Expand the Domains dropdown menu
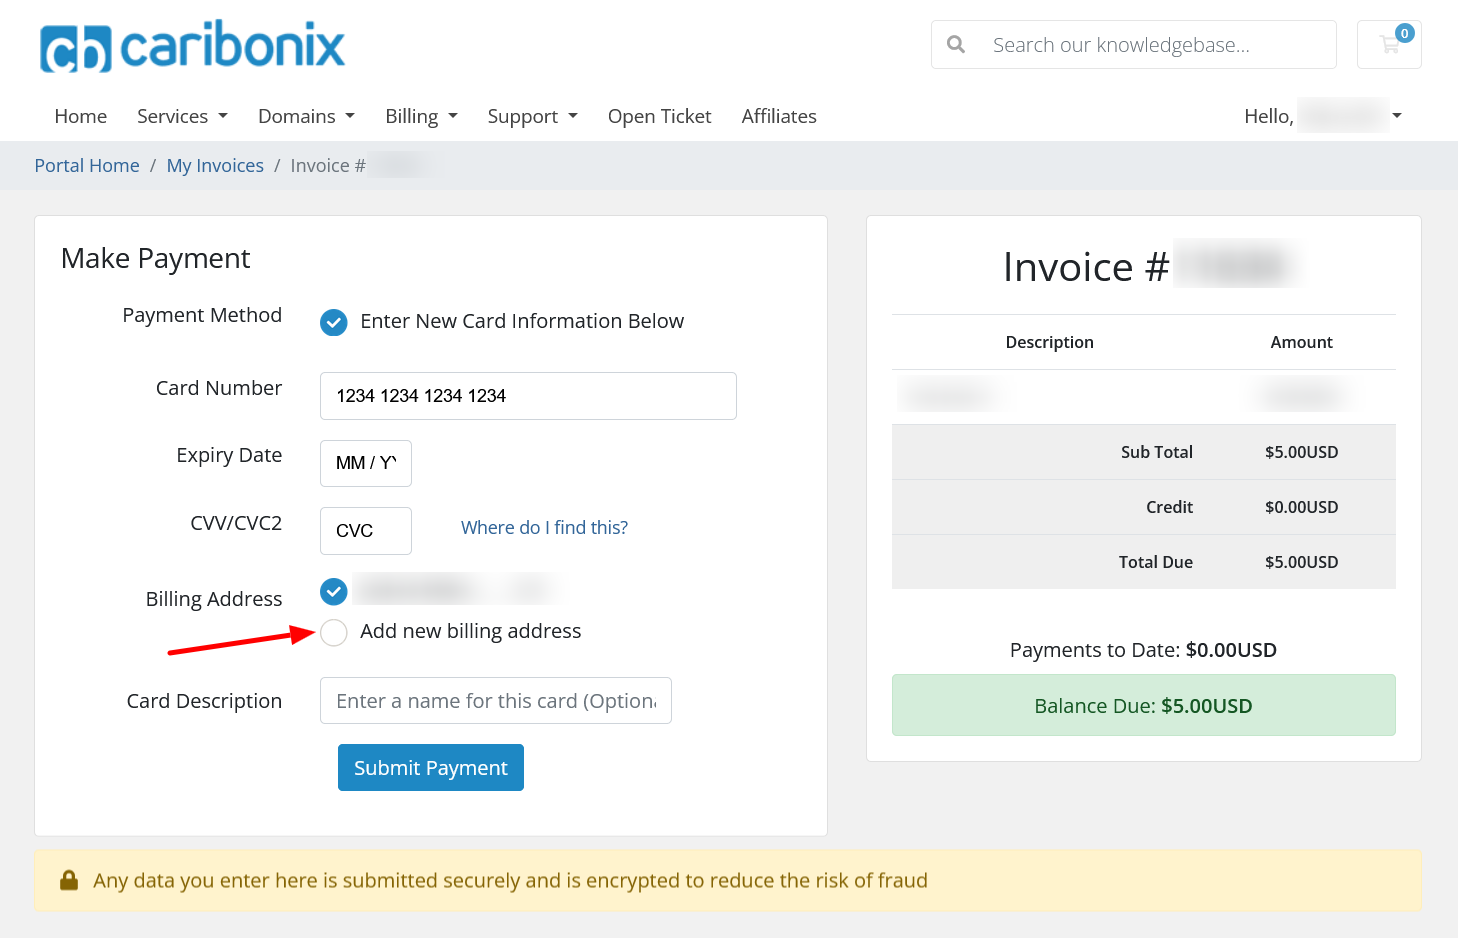1458x938 pixels. [306, 116]
